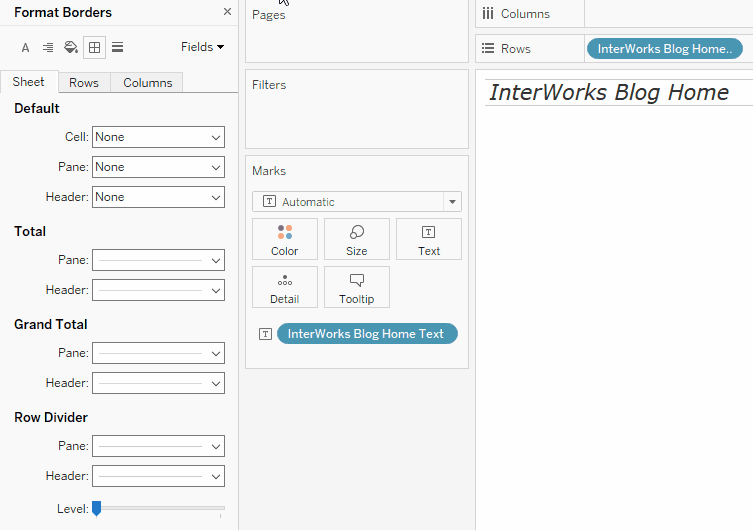Viewport: 753px width, 530px height.
Task: Click the Detail marks card
Action: (x=285, y=287)
